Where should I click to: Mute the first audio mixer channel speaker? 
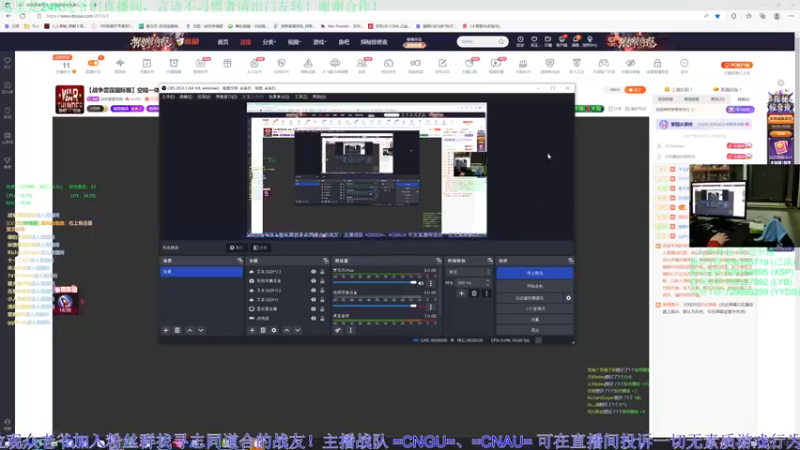[x=421, y=283]
